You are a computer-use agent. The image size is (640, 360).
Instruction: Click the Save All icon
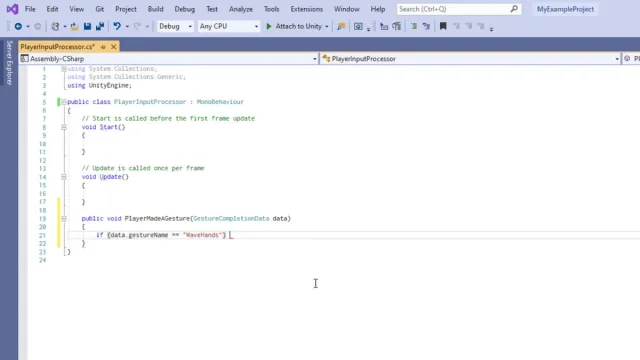point(100,27)
